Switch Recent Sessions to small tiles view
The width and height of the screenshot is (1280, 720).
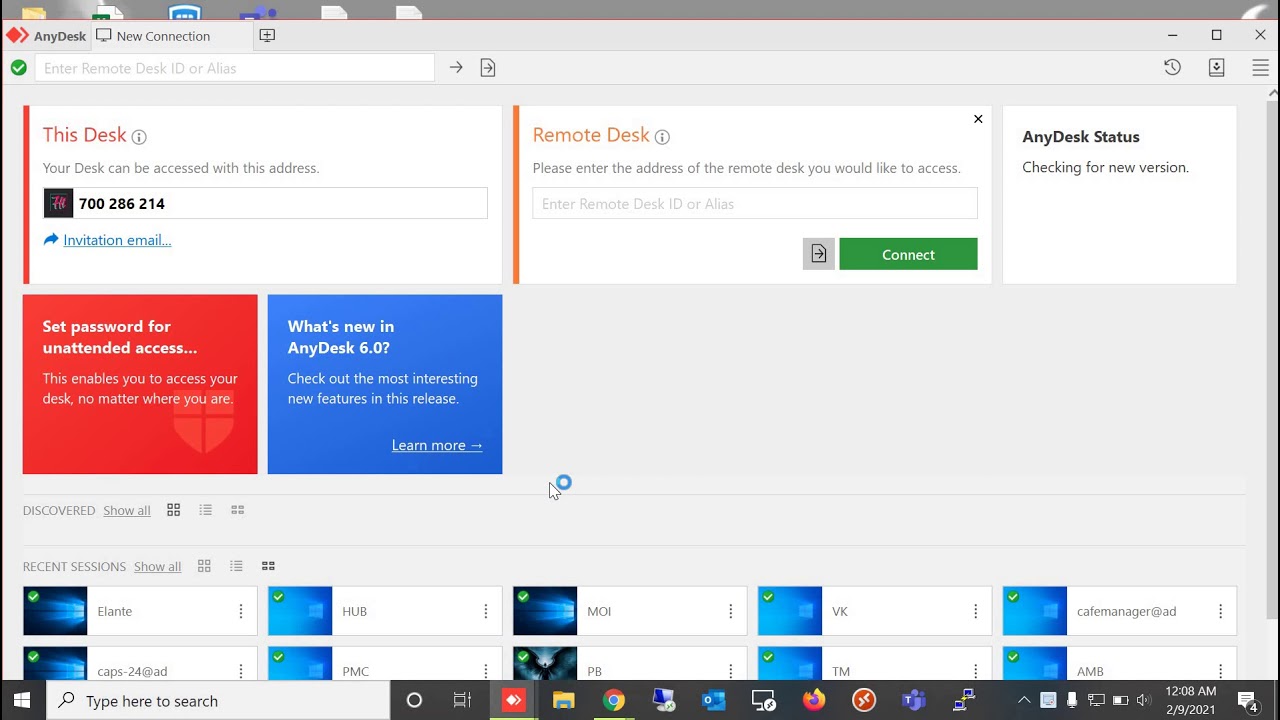tap(268, 566)
